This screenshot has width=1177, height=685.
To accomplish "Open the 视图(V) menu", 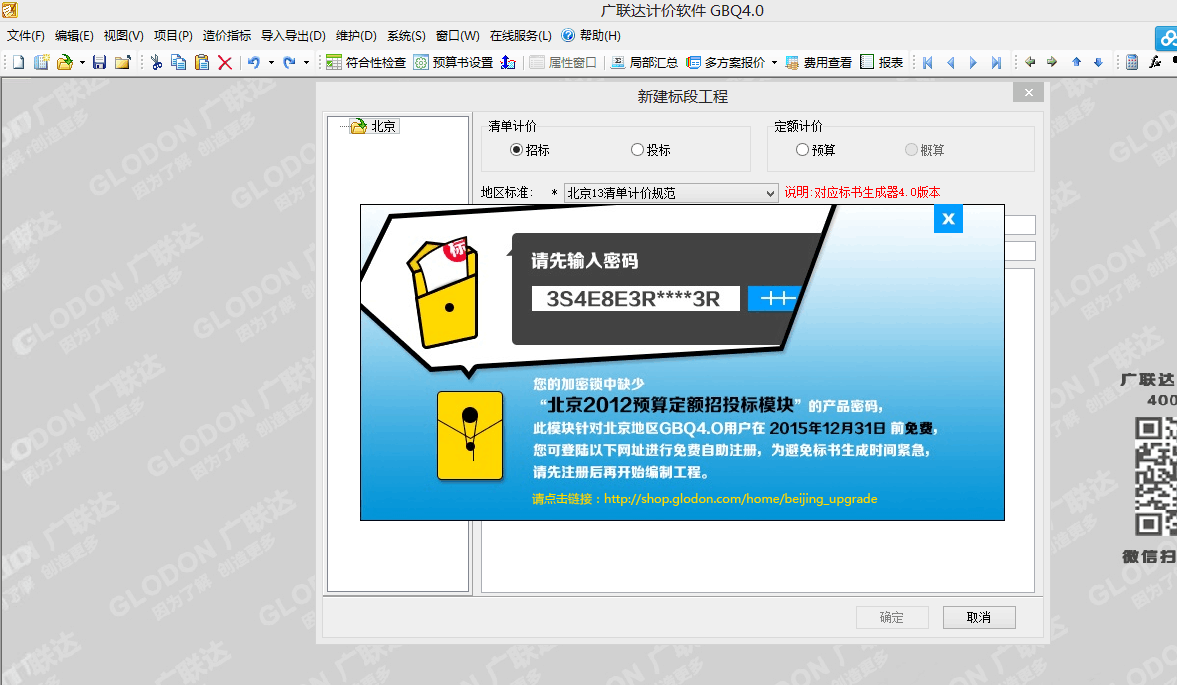I will 123,35.
